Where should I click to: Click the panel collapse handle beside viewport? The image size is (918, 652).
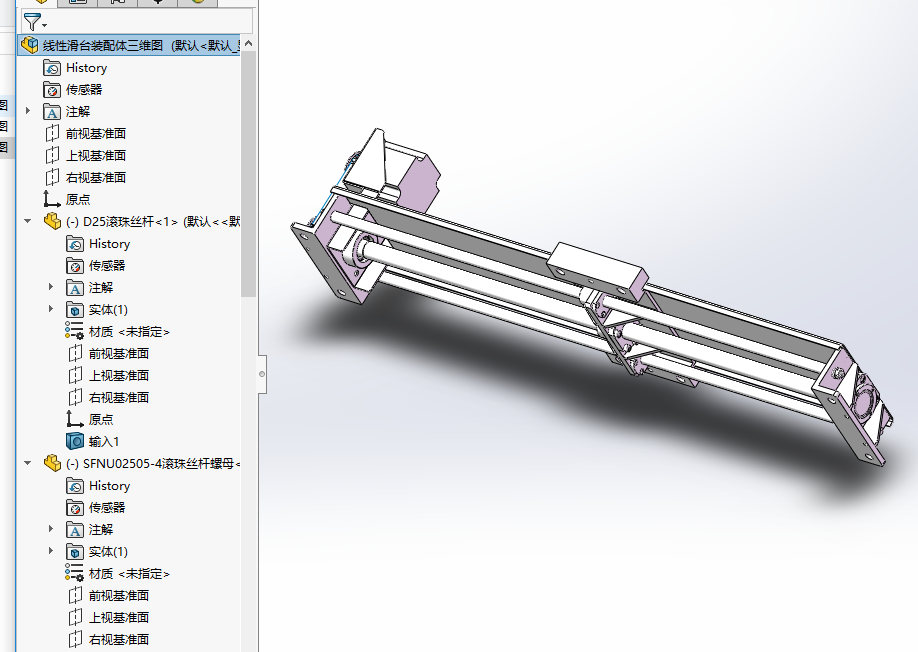262,374
